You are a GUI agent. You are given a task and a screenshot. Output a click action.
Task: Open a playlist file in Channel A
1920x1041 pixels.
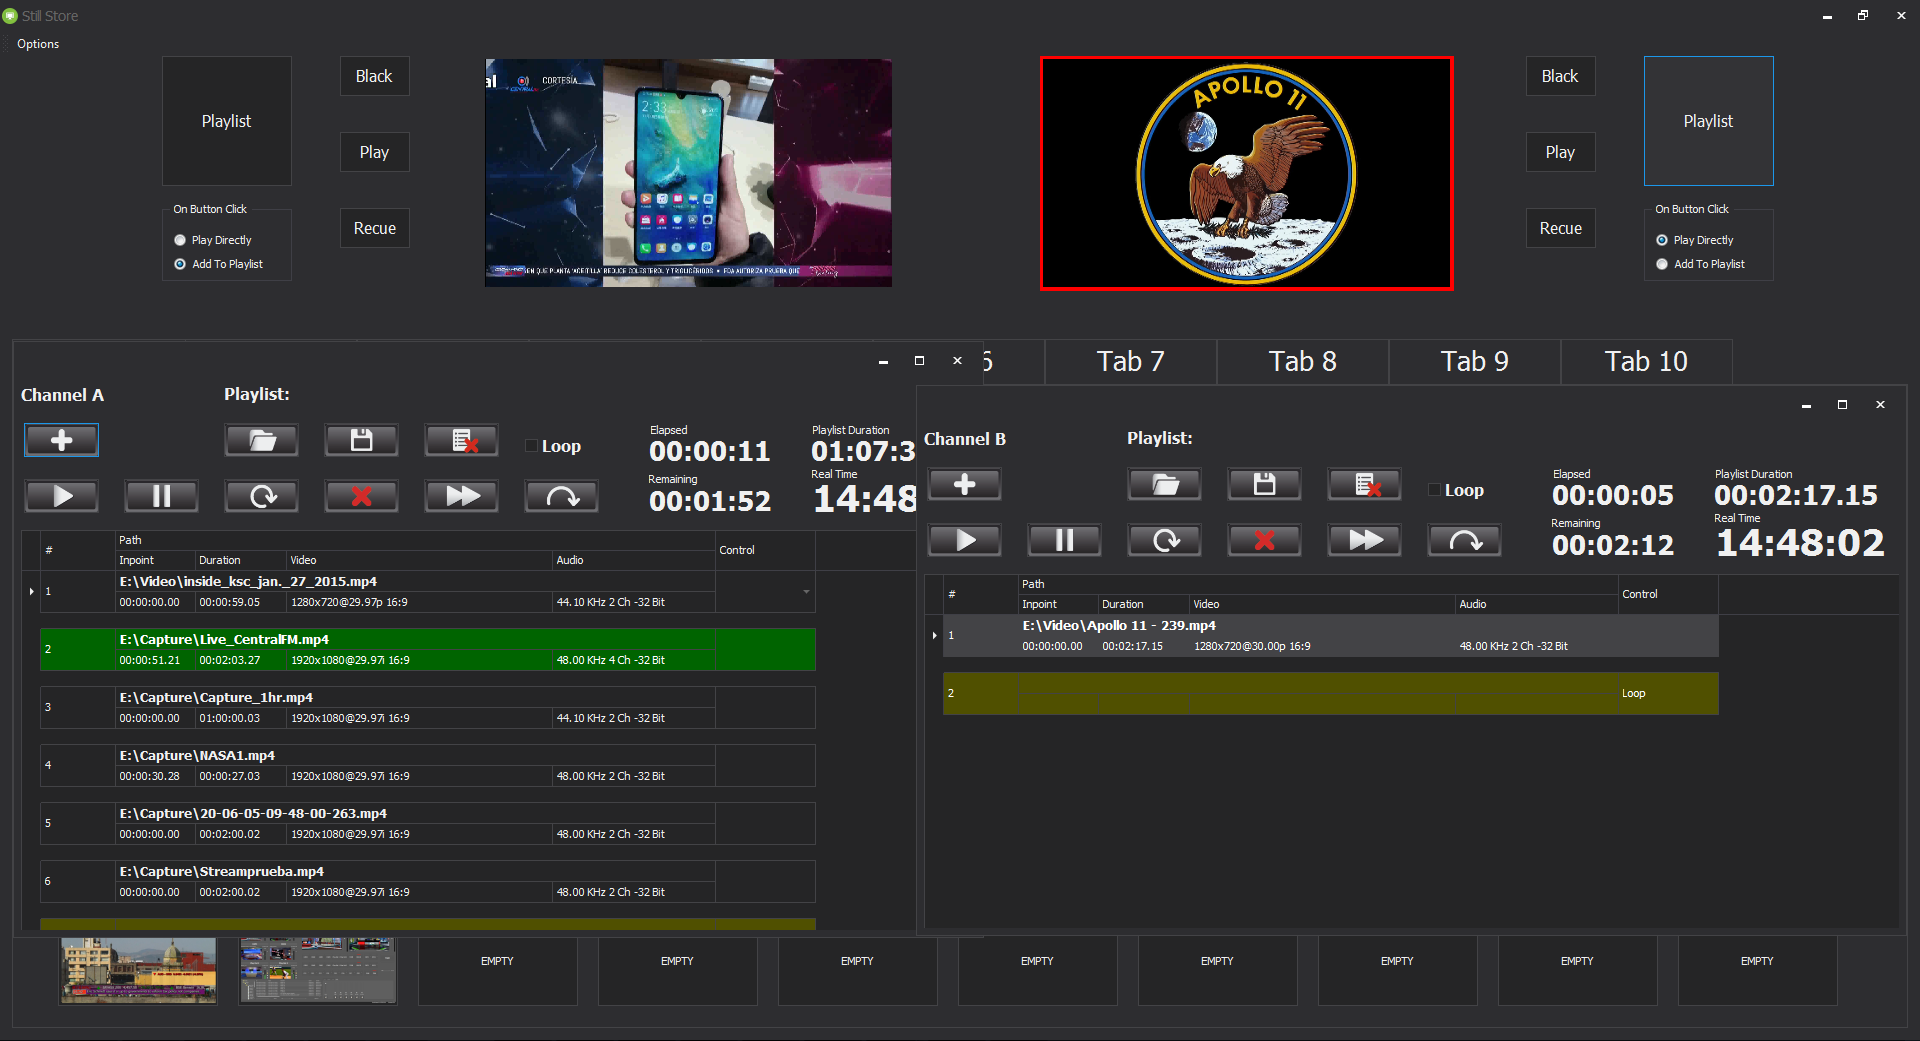click(x=261, y=440)
